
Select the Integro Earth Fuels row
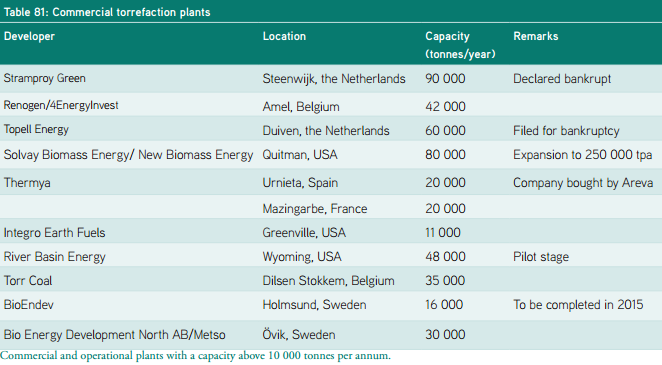click(x=331, y=233)
